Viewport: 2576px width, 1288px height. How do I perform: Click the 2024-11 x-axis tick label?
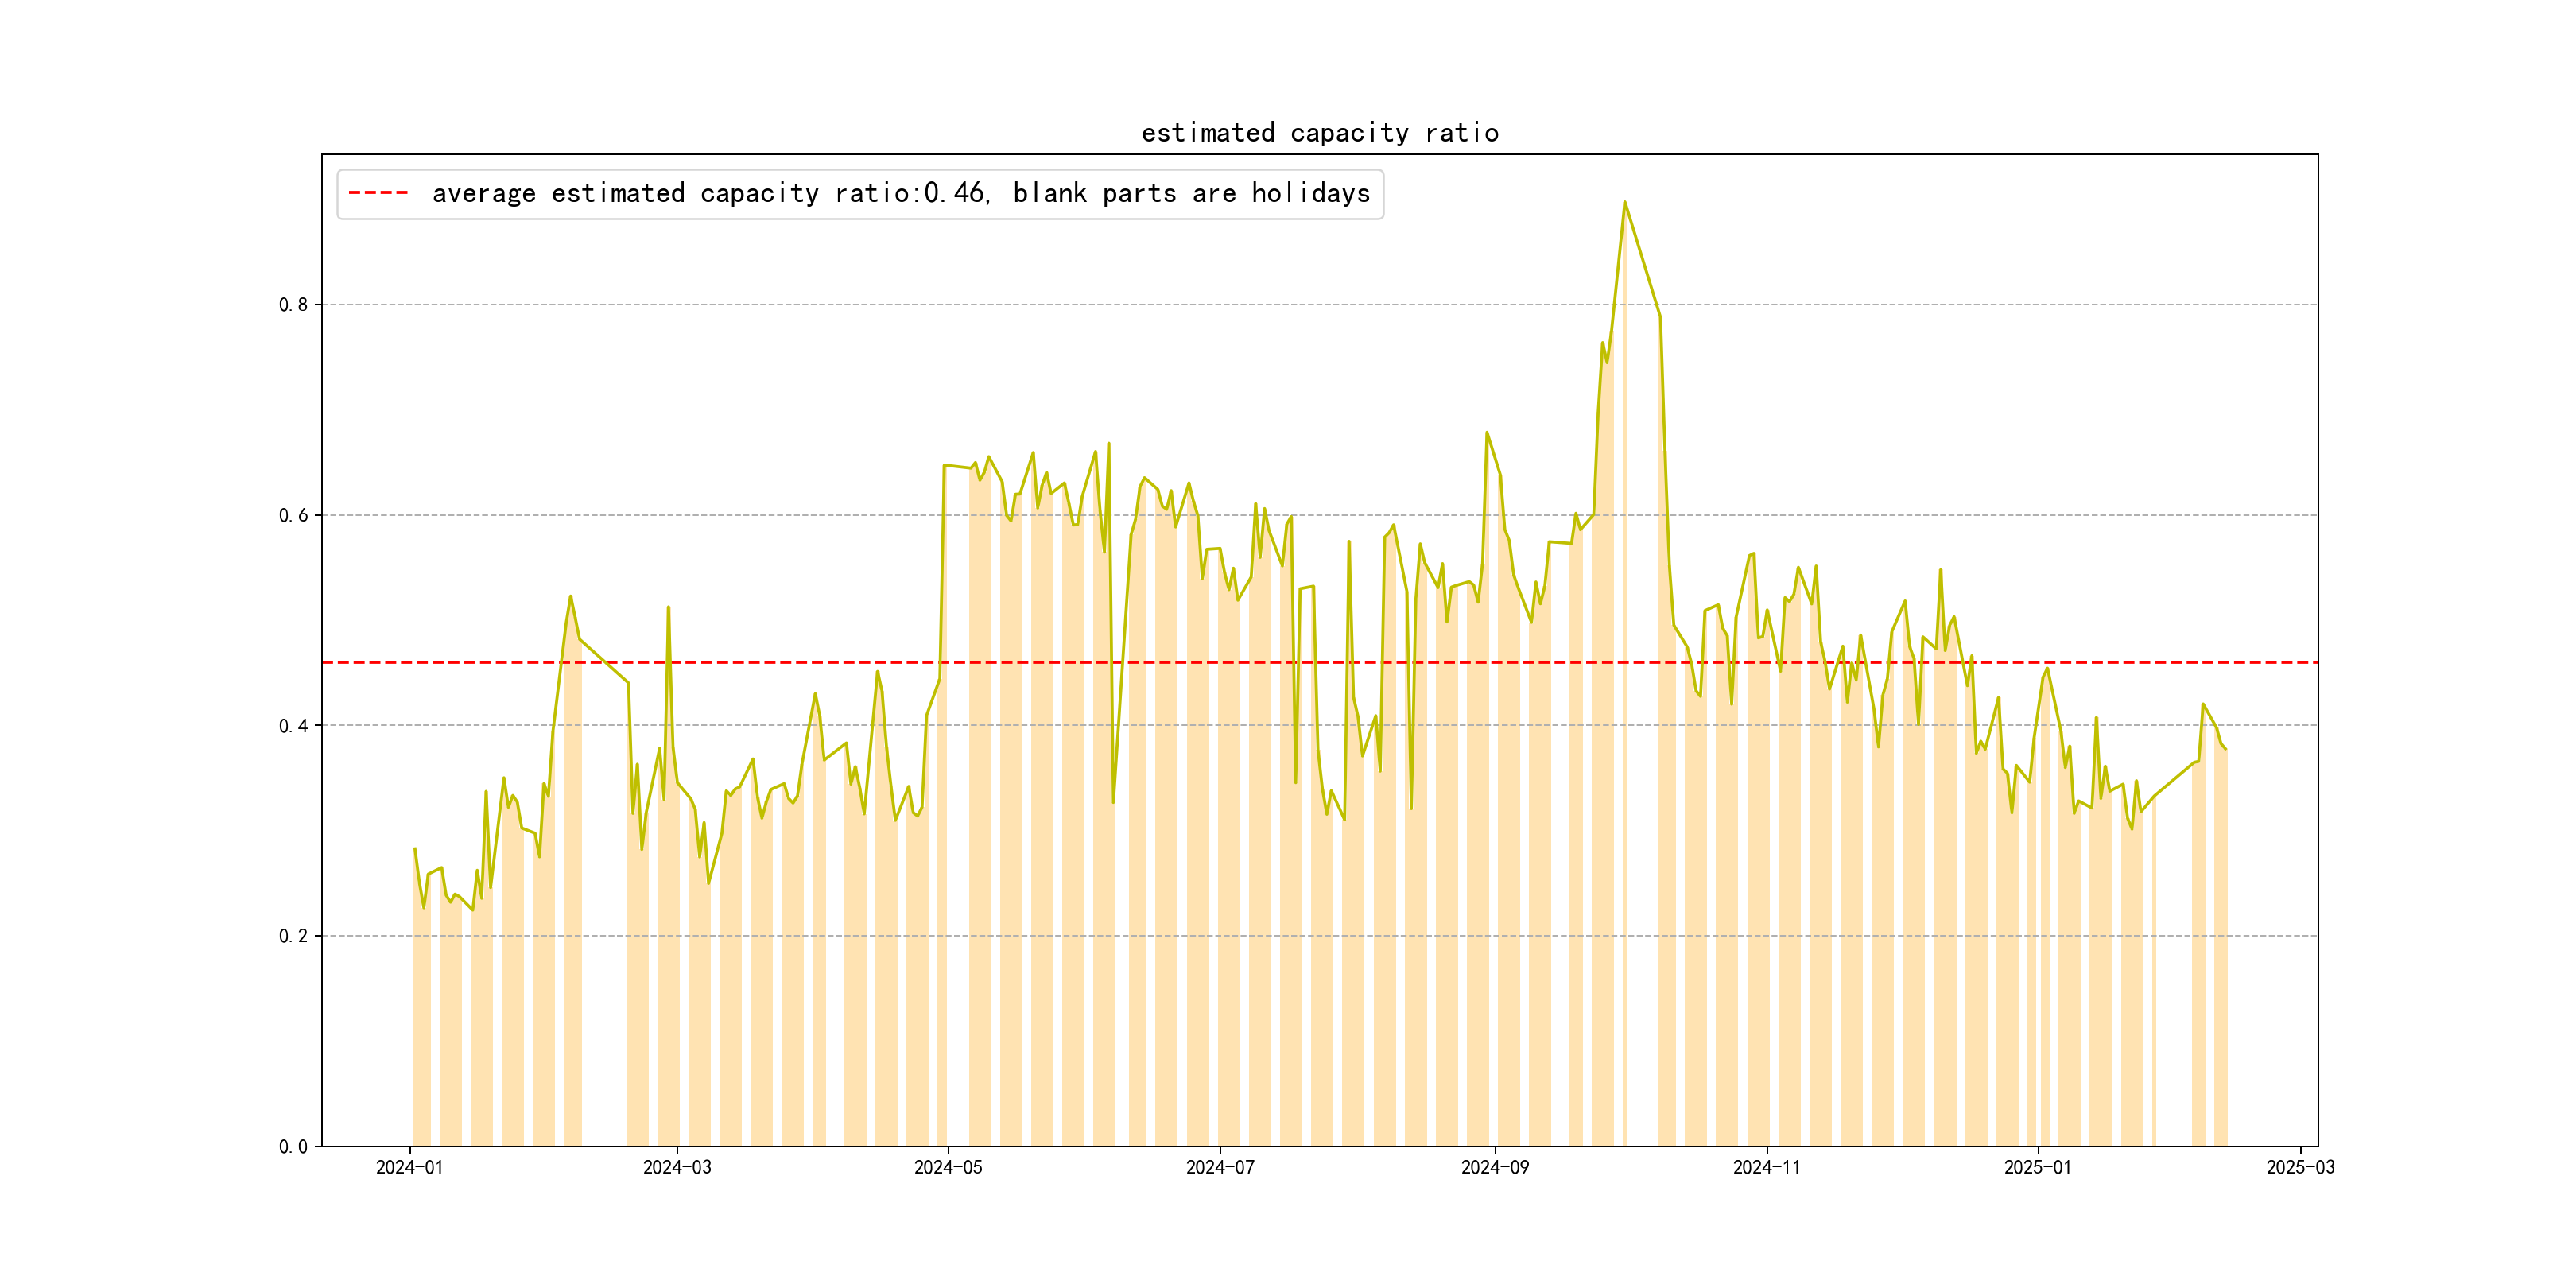[1766, 1167]
